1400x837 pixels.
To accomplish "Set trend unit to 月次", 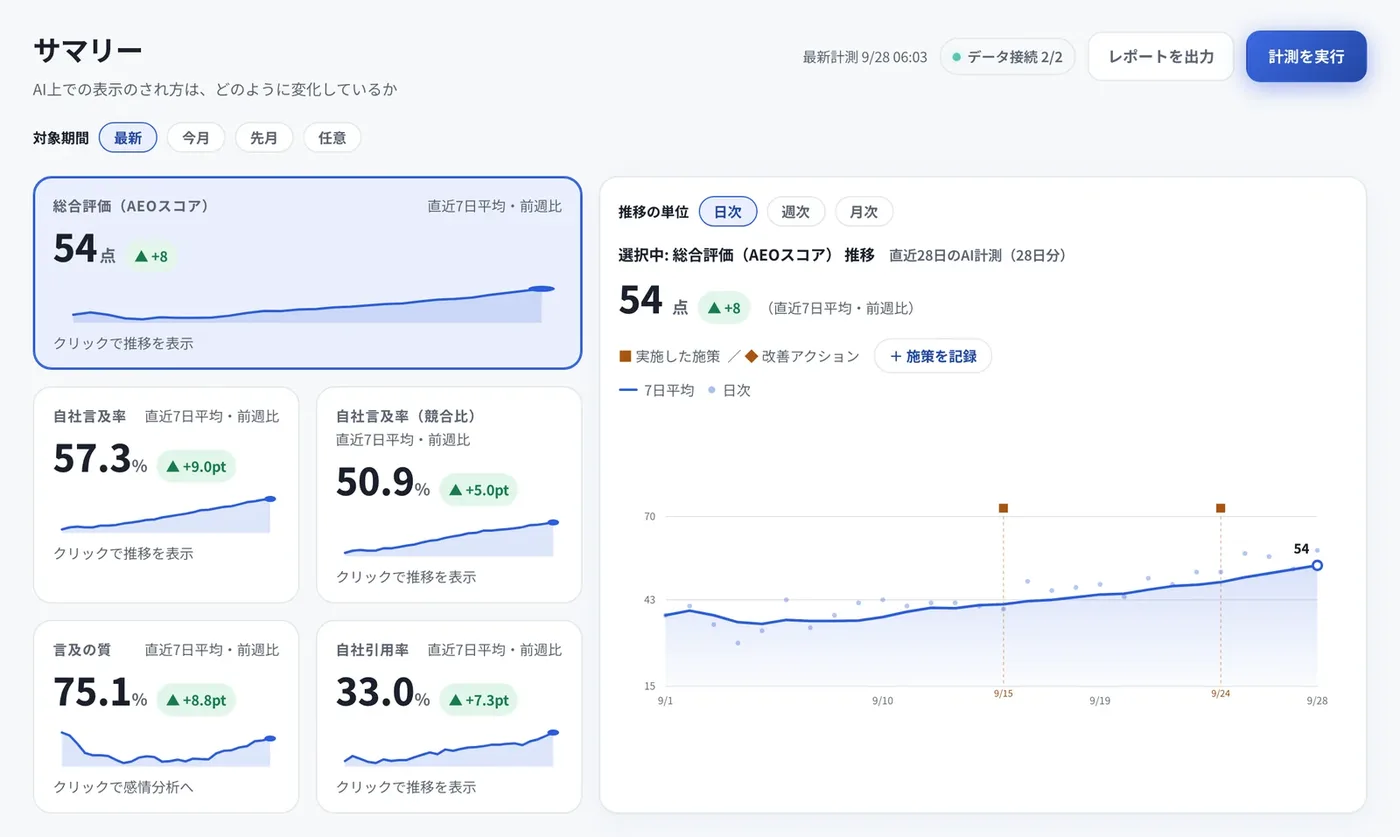I will coord(864,212).
